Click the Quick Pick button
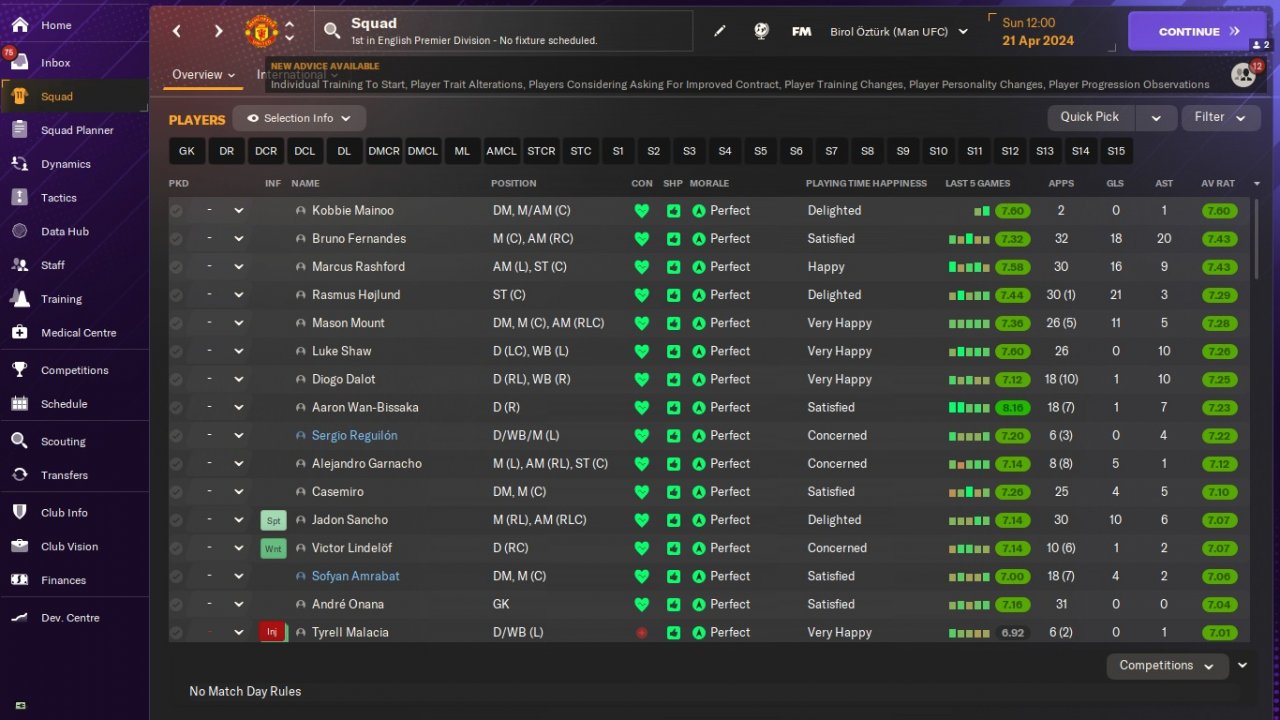The image size is (1280, 720). click(1091, 118)
